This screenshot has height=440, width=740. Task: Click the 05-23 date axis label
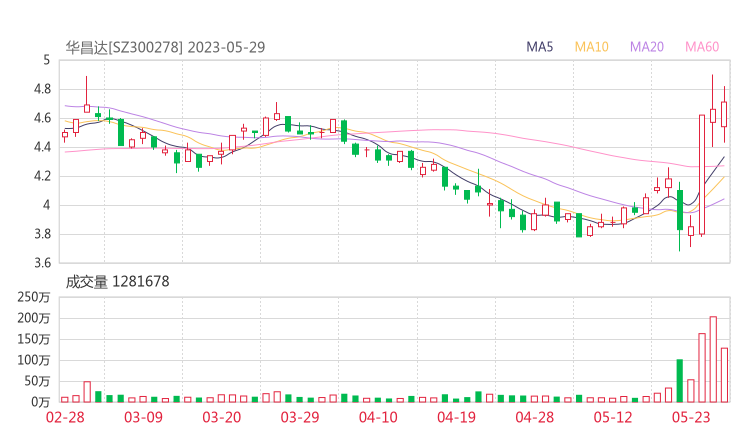691,417
